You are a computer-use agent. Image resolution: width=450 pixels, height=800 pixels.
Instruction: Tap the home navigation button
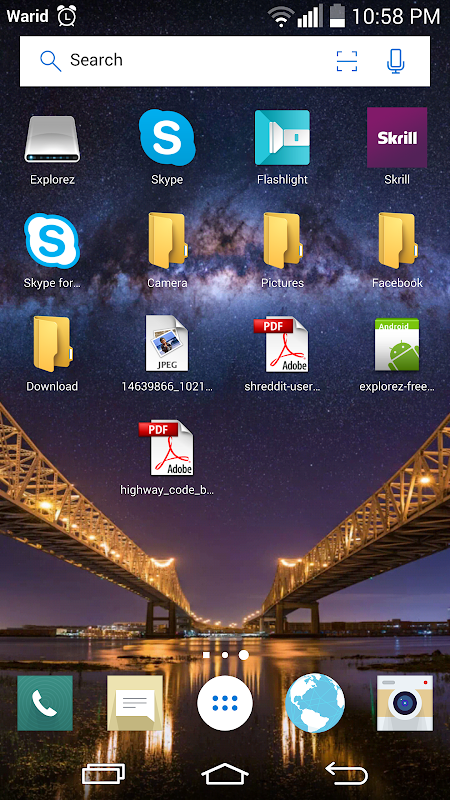pos(225,773)
